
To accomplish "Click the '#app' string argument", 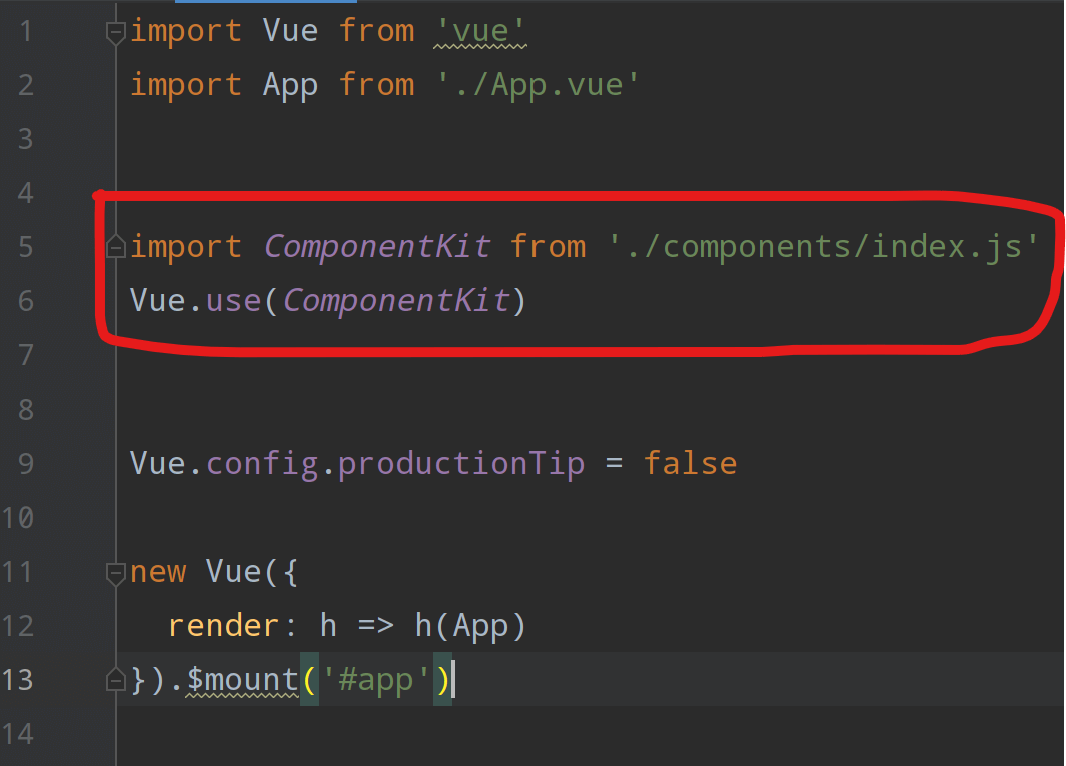I will click(x=376, y=680).
